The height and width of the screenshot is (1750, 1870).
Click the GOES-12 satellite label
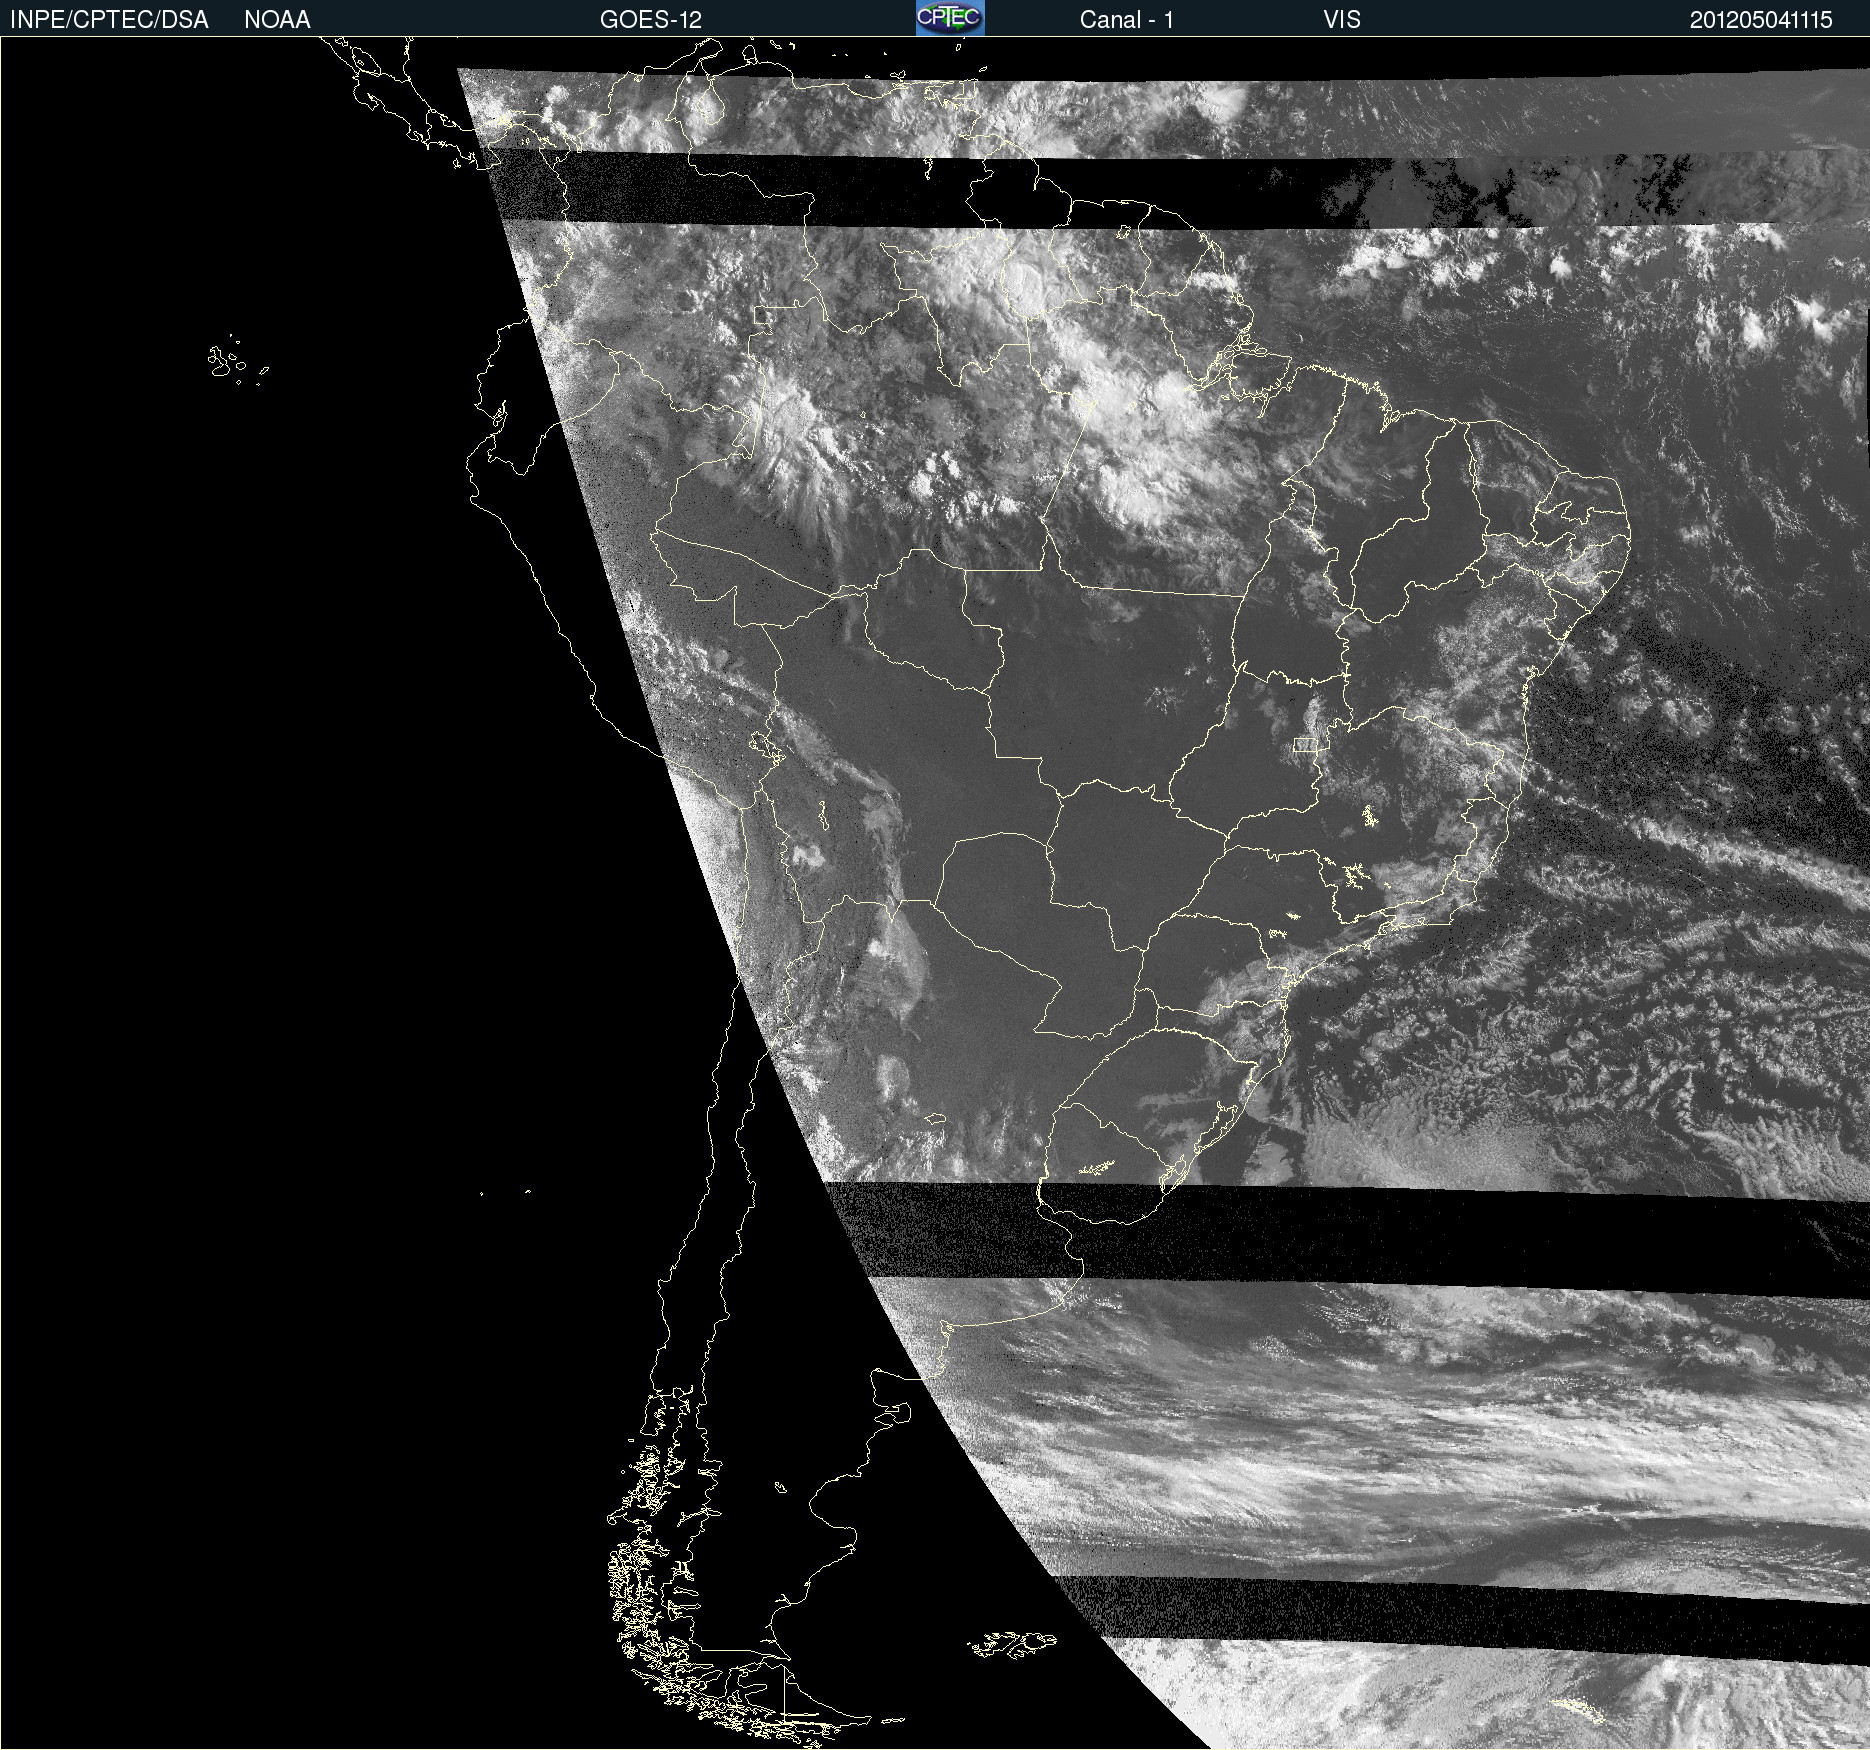click(651, 20)
